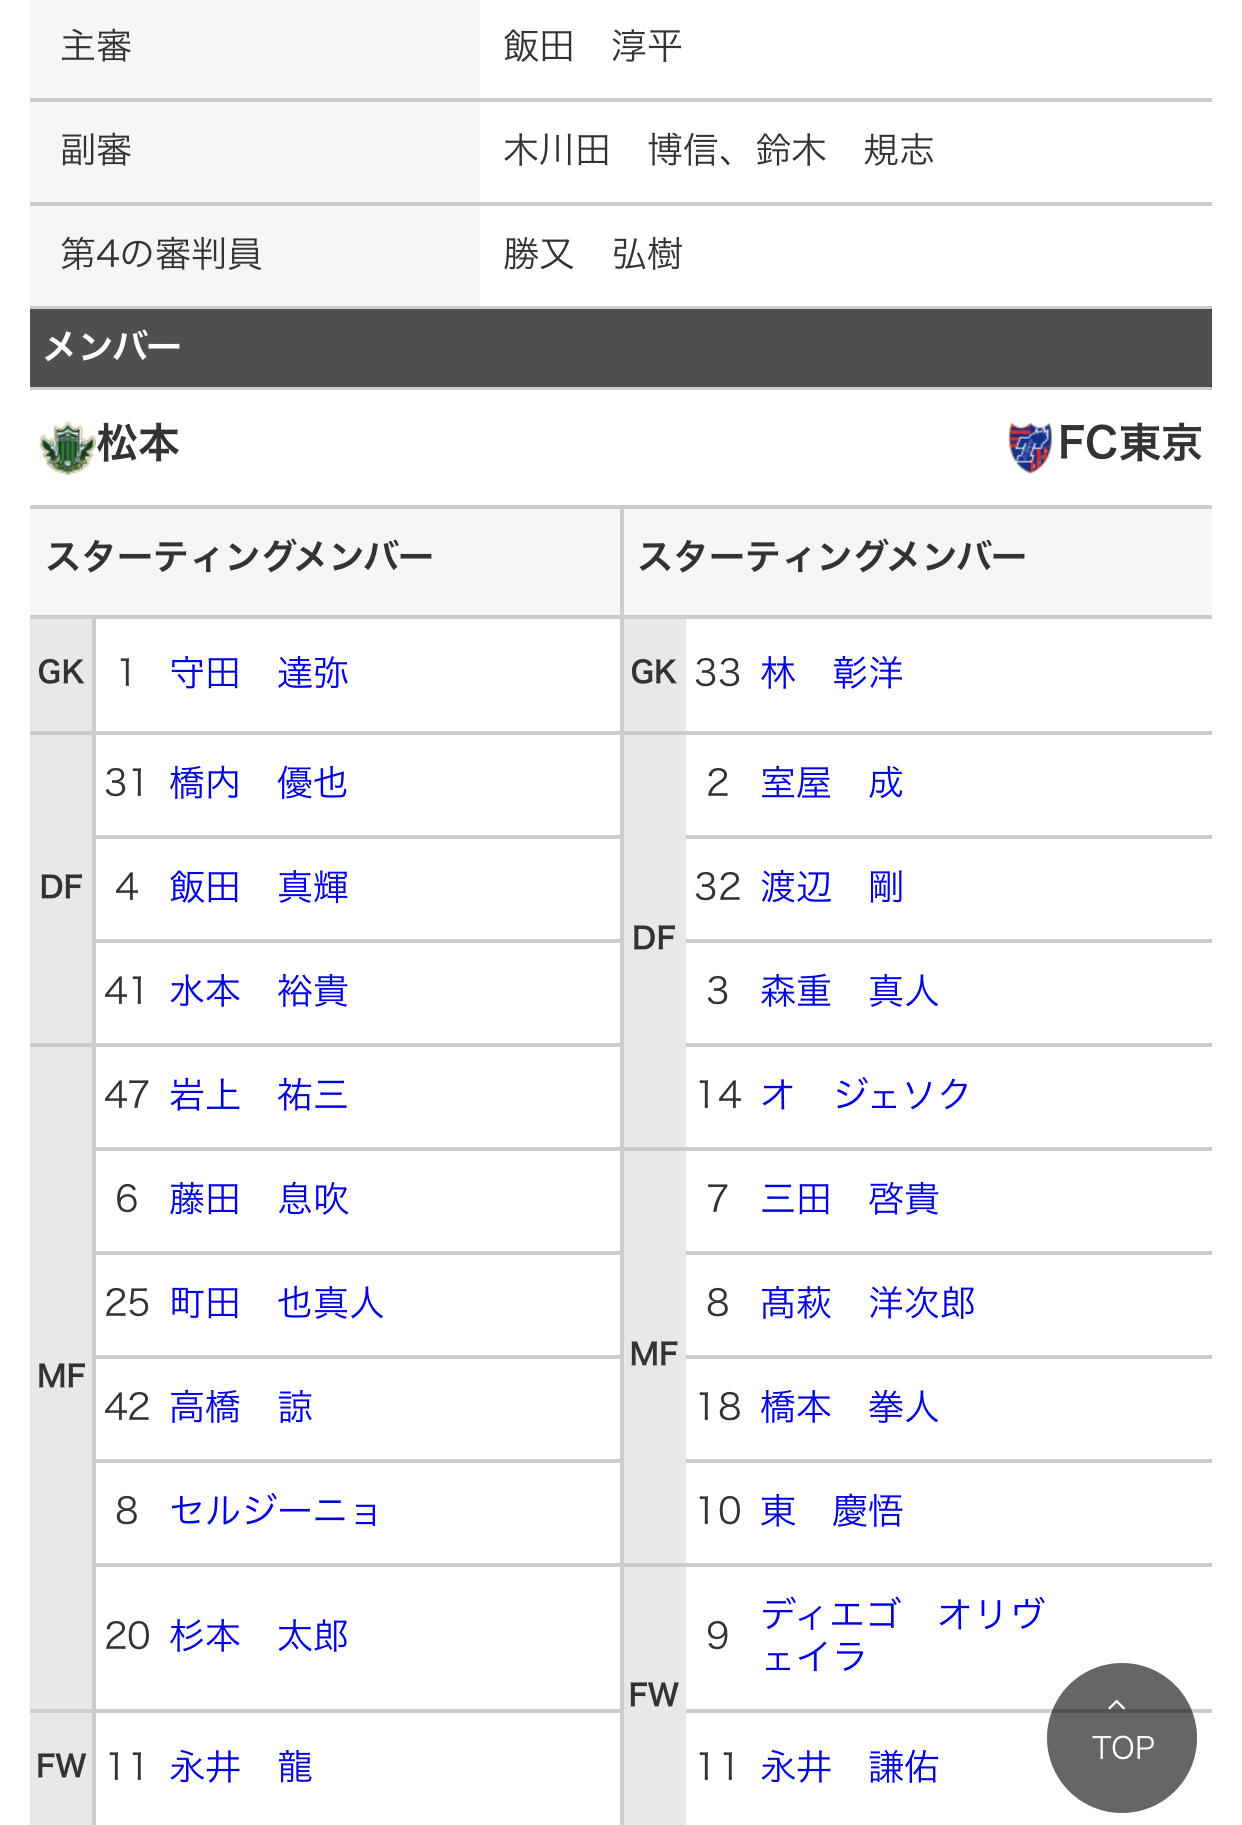Image resolution: width=1242 pixels, height=1825 pixels.
Task: Tap the TOP scroll-up button
Action: click(x=1121, y=1737)
